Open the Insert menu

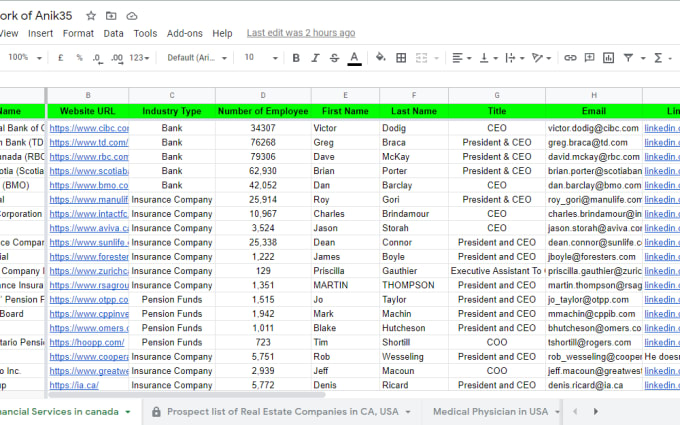[40, 33]
